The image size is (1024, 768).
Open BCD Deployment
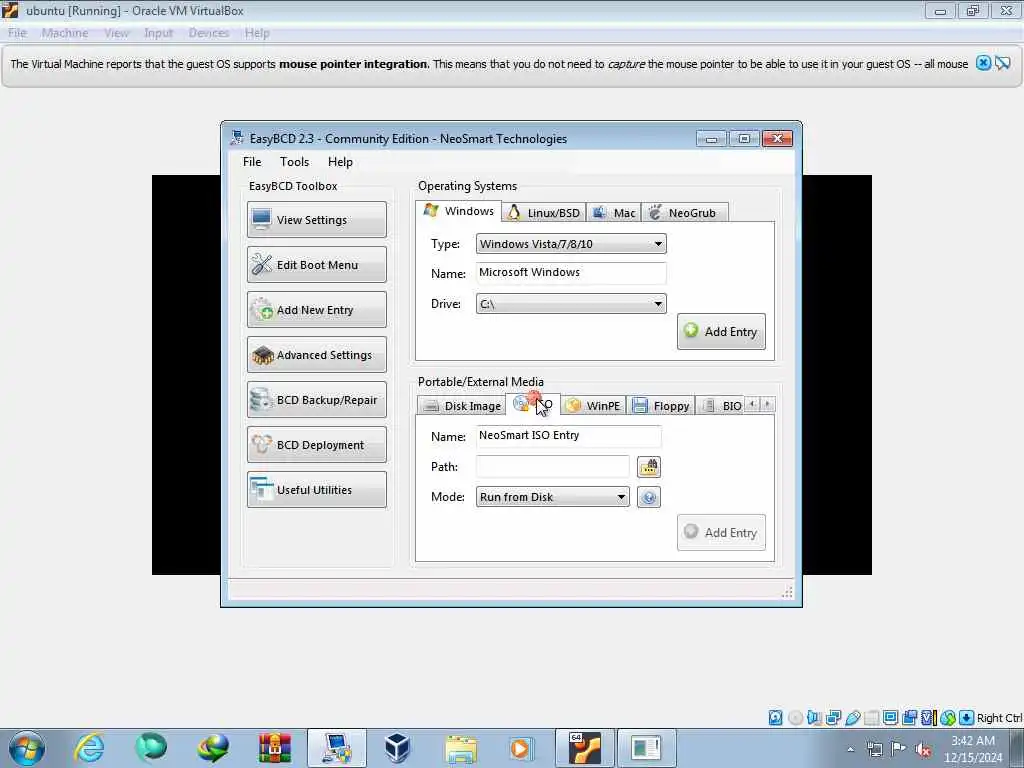pyautogui.click(x=317, y=445)
